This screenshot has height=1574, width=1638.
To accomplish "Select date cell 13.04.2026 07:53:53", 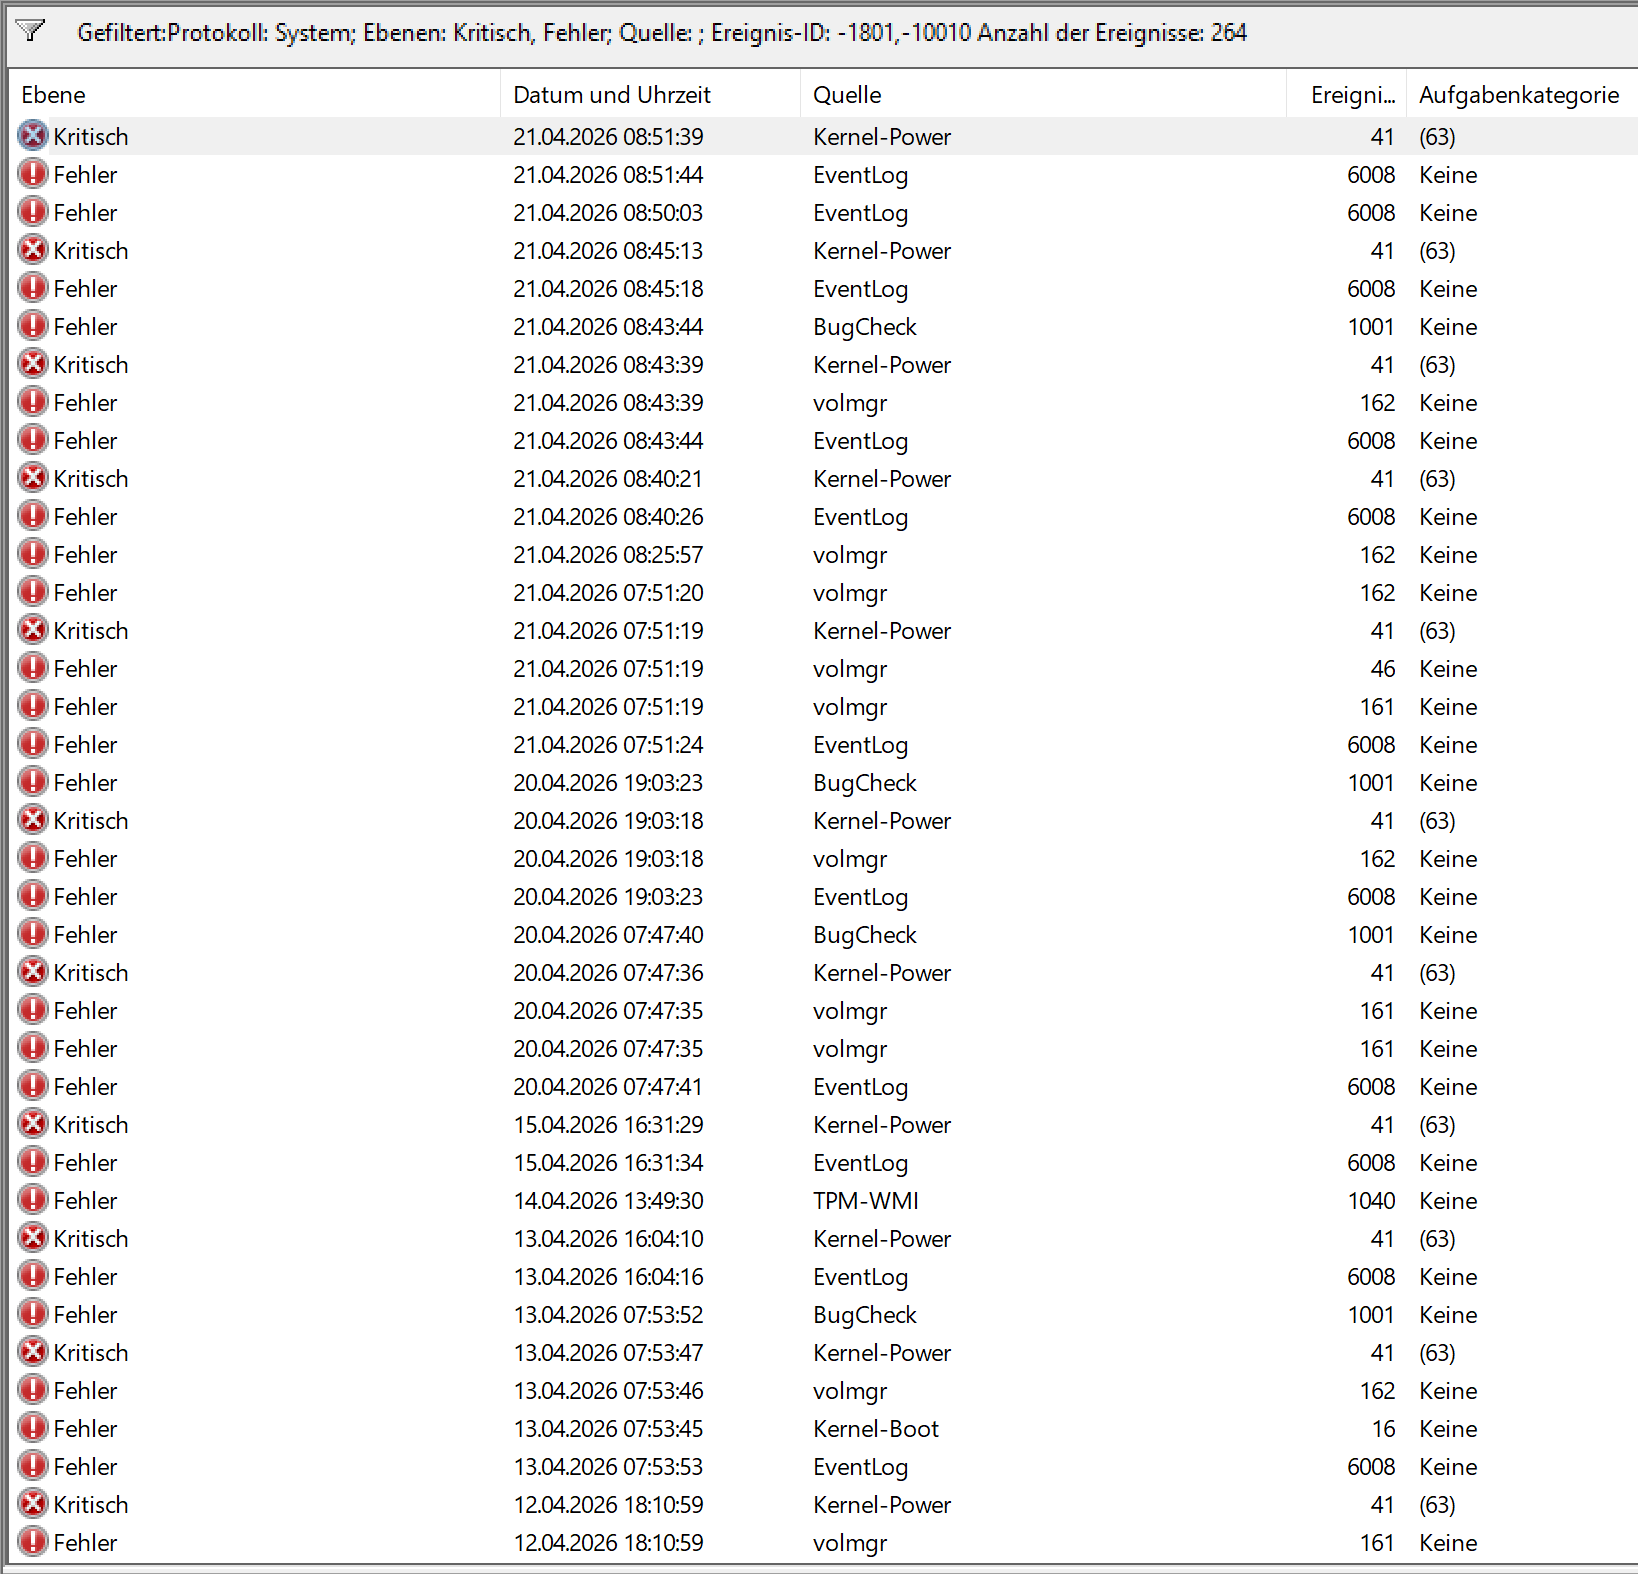I will click(x=608, y=1467).
